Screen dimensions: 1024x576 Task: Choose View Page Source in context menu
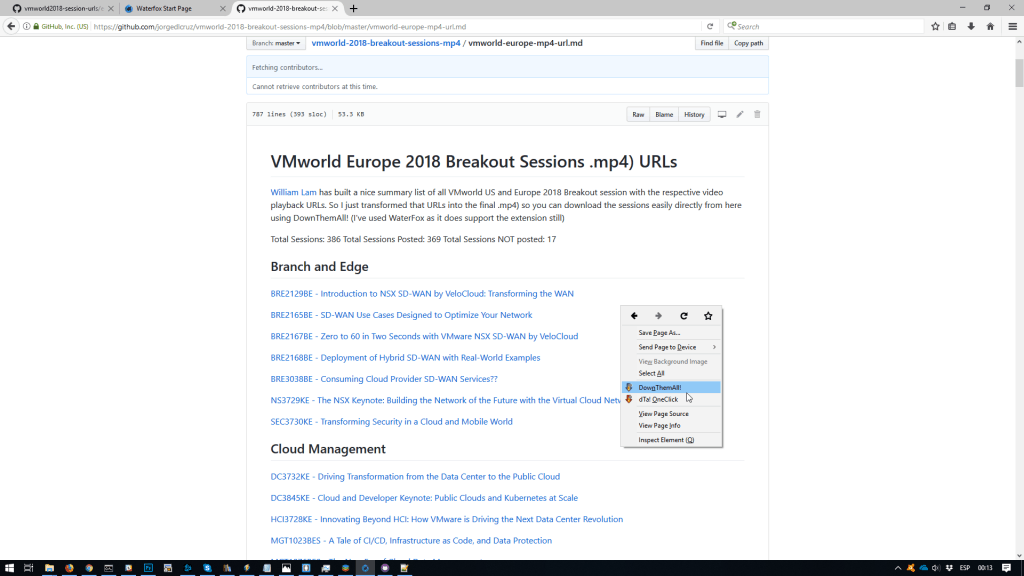pyautogui.click(x=663, y=414)
